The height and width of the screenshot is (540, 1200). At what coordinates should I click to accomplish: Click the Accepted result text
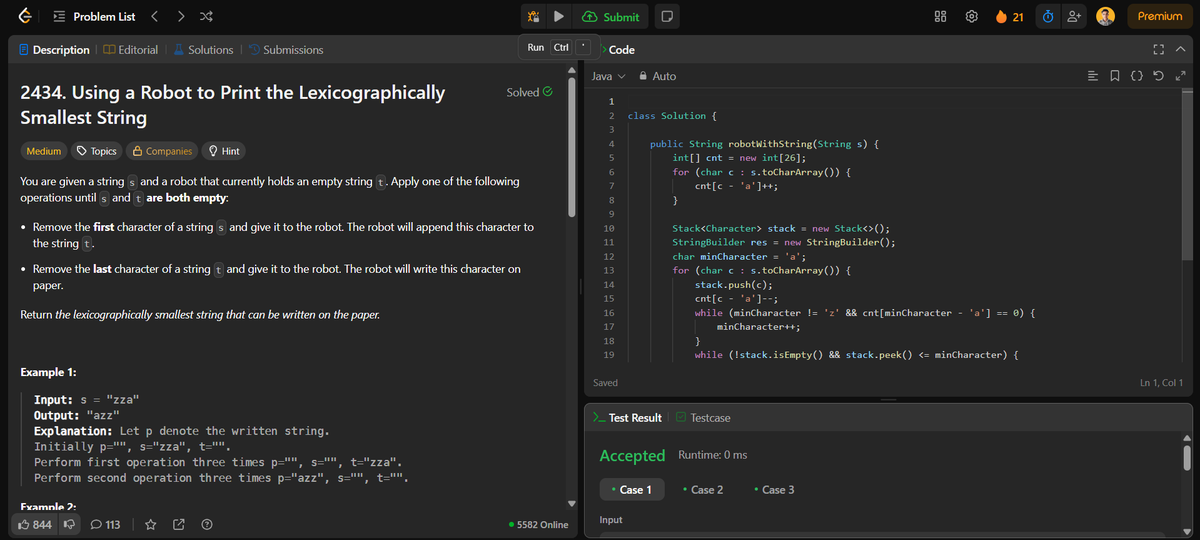click(632, 456)
